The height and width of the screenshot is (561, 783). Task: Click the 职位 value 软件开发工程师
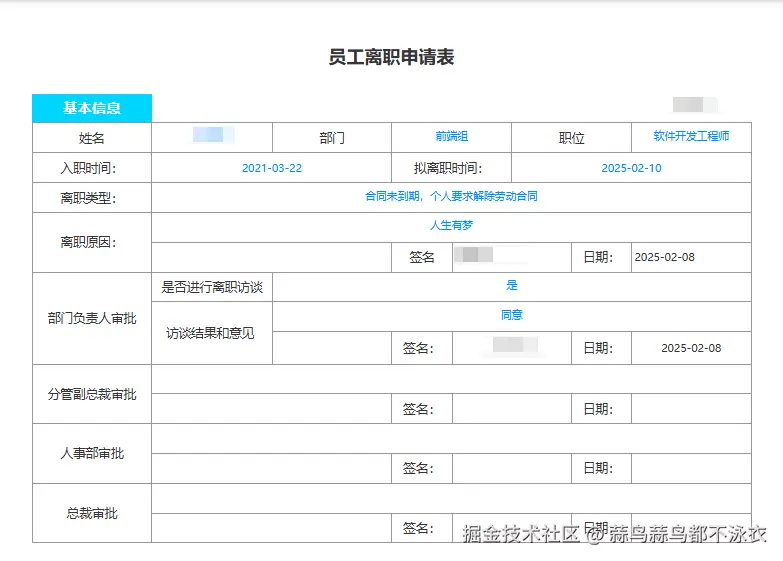click(x=691, y=137)
